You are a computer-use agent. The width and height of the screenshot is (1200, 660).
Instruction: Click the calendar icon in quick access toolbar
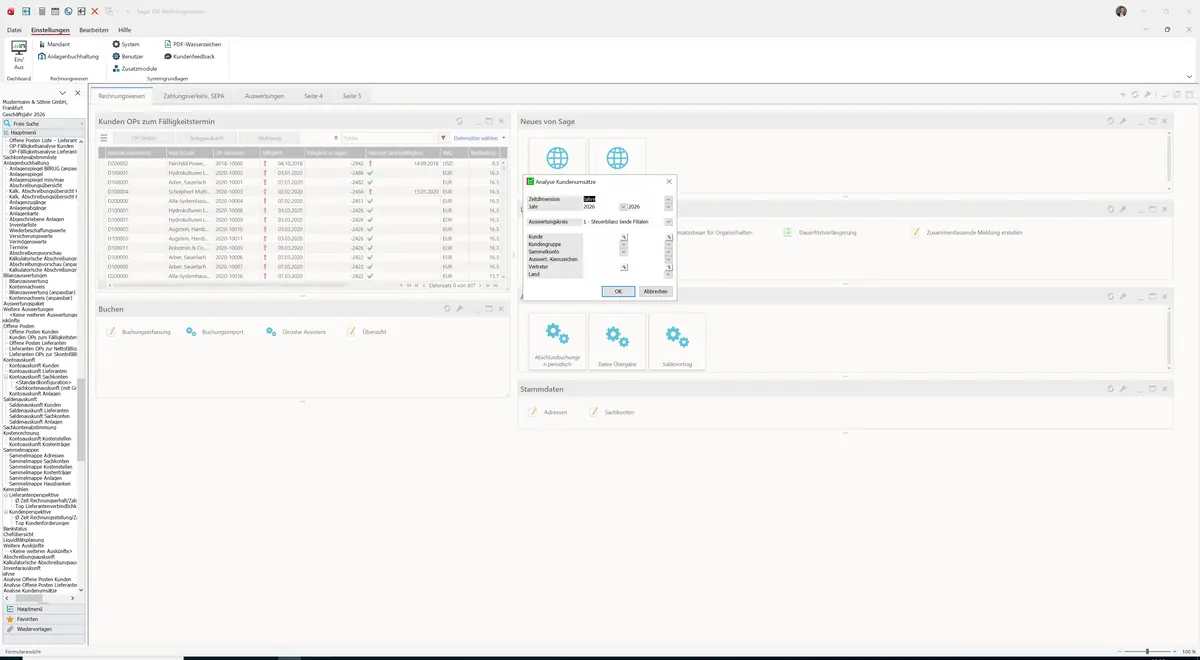[54, 11]
